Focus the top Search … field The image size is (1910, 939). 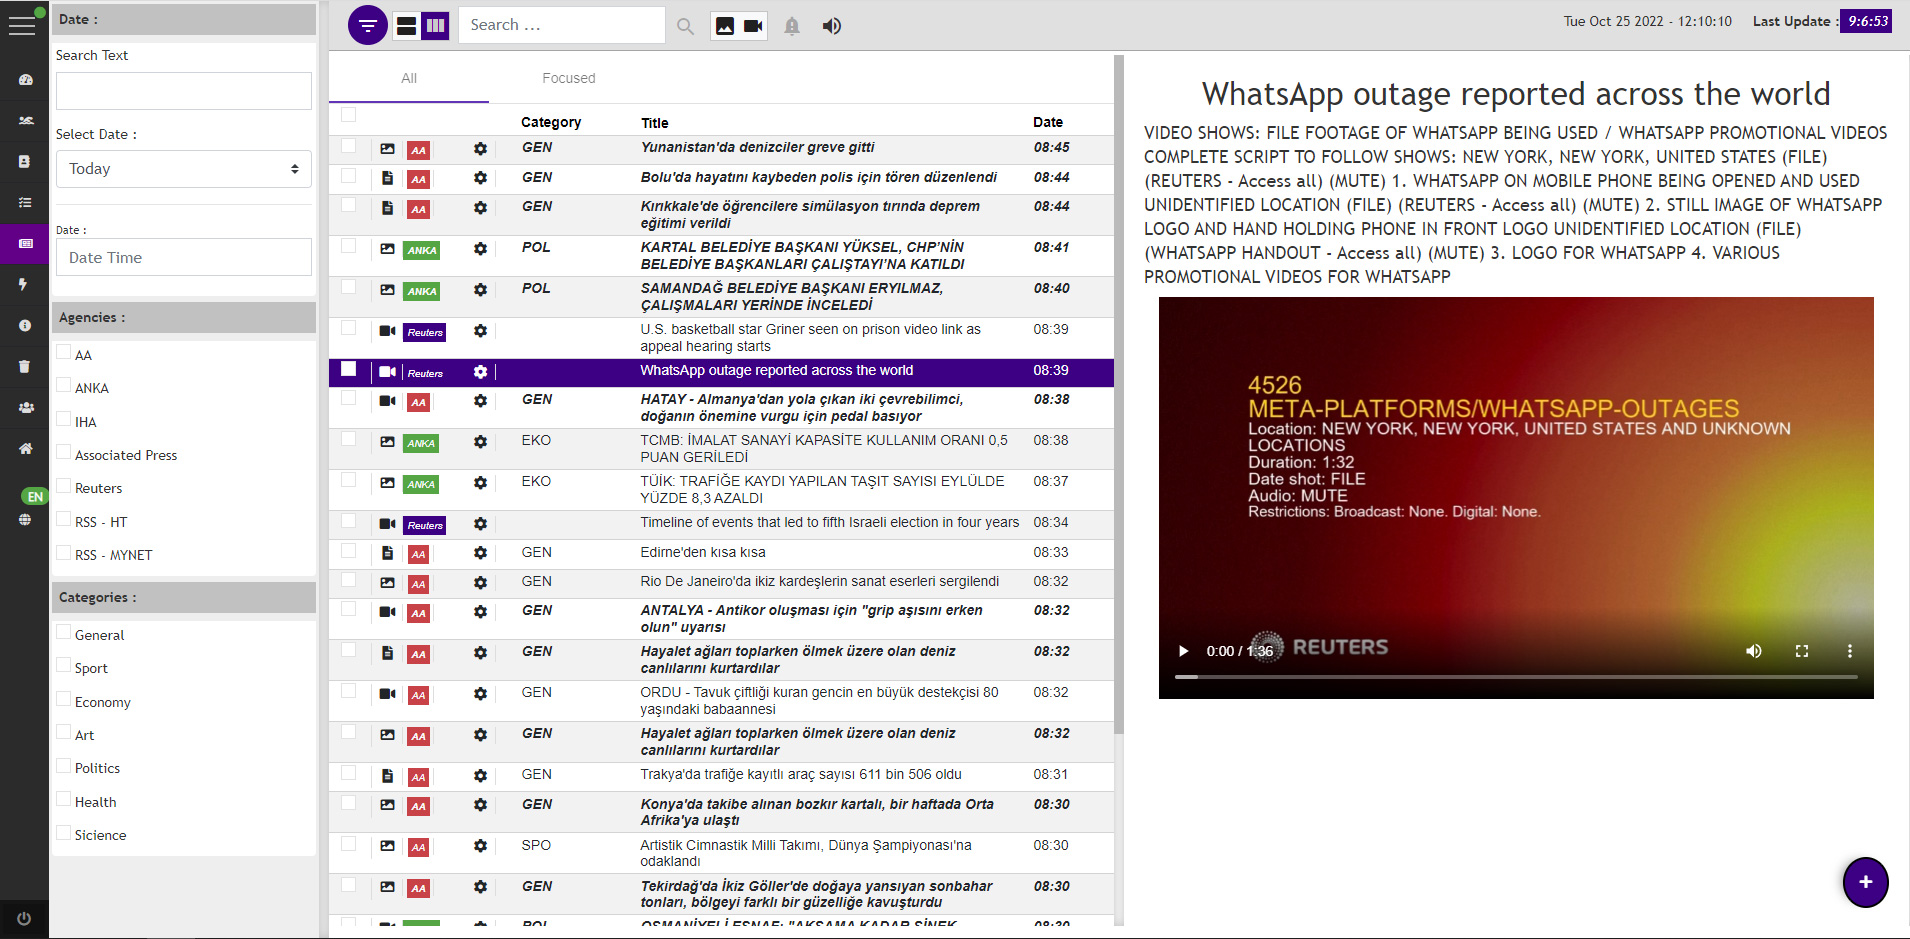(562, 25)
